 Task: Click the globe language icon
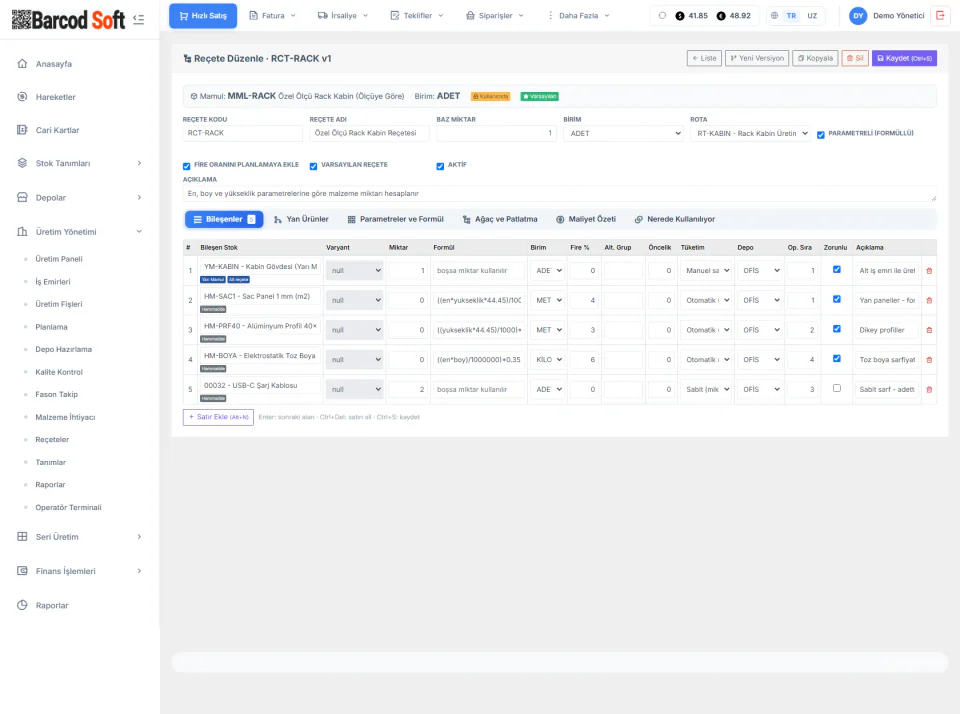point(774,16)
